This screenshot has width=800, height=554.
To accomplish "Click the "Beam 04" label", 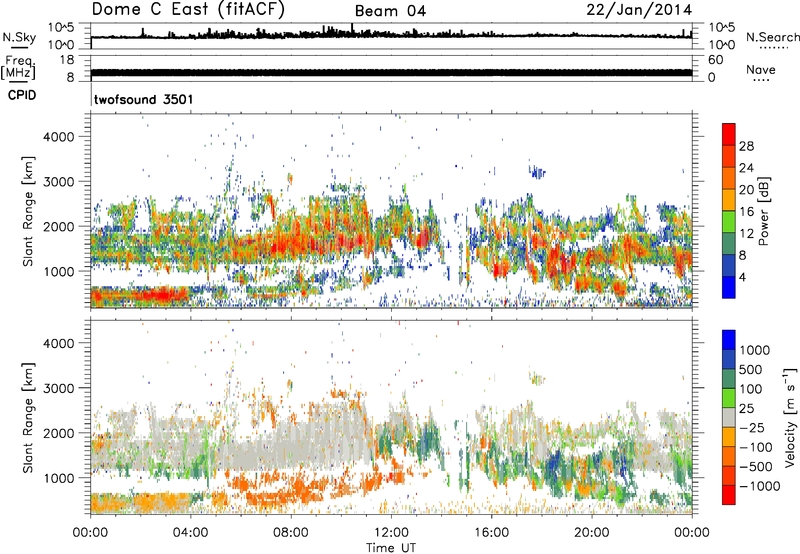I will pyautogui.click(x=390, y=11).
